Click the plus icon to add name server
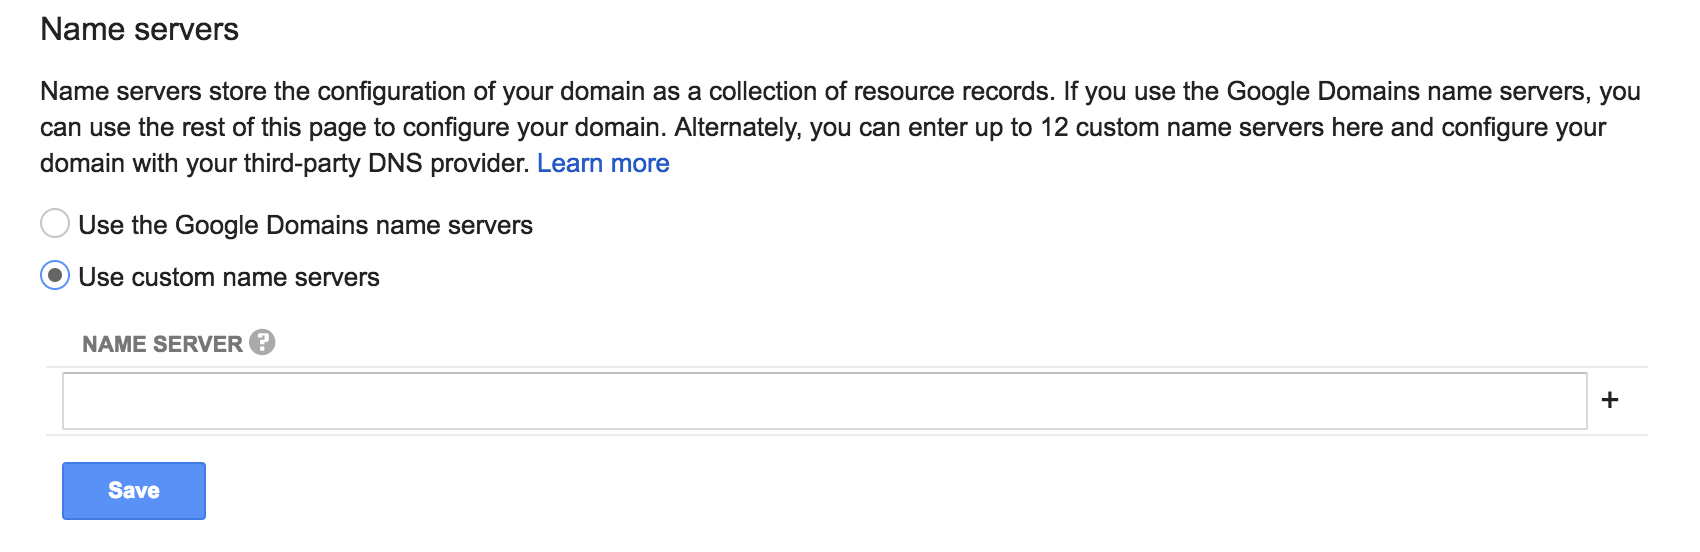The image size is (1700, 552). (x=1610, y=400)
